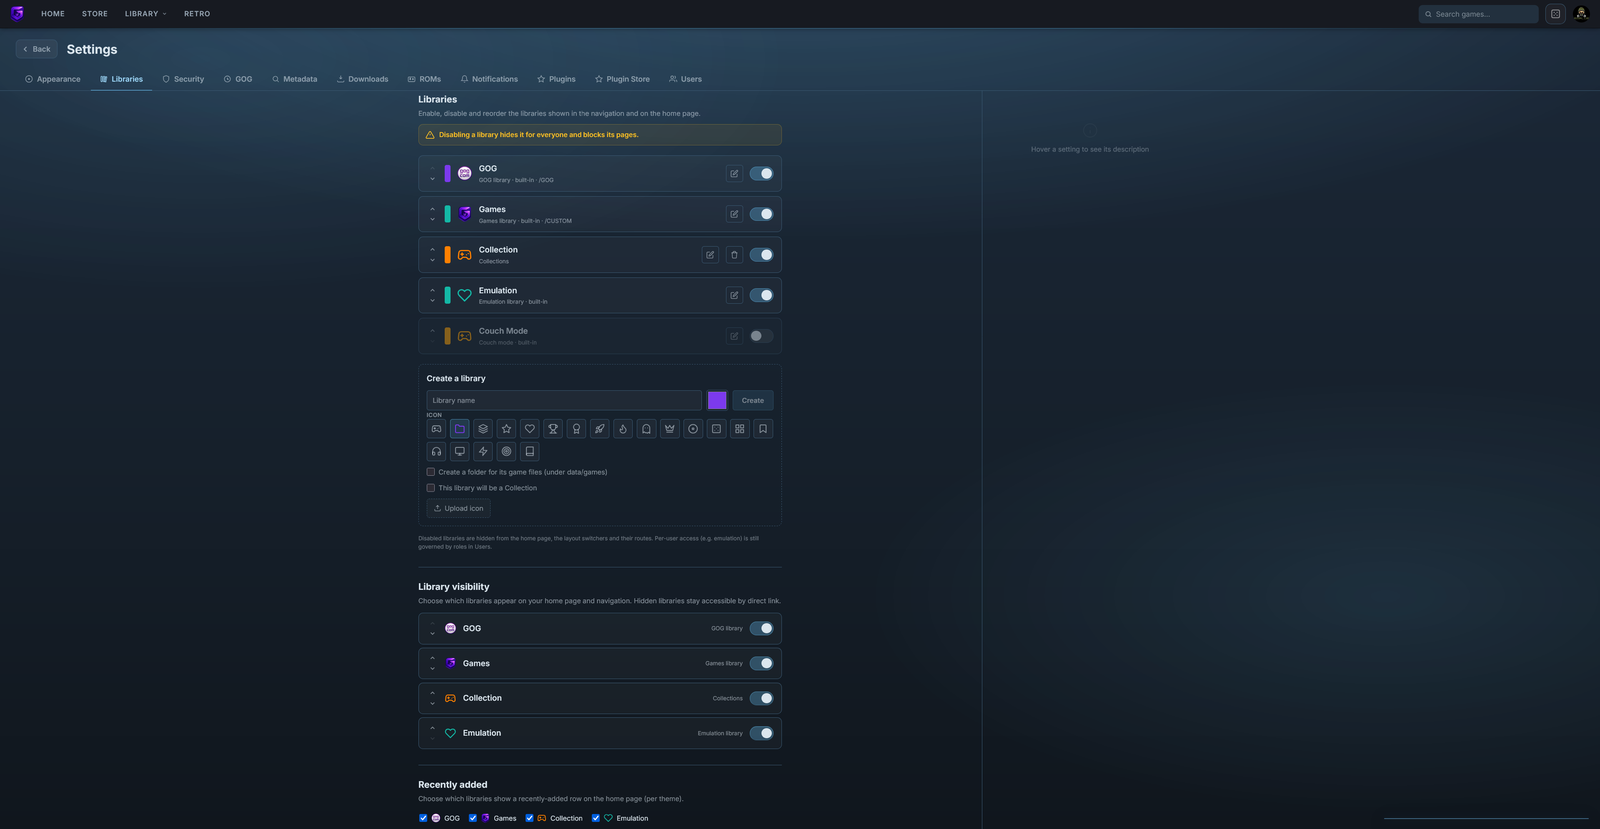Open the purple library color picker swatch

click(717, 400)
